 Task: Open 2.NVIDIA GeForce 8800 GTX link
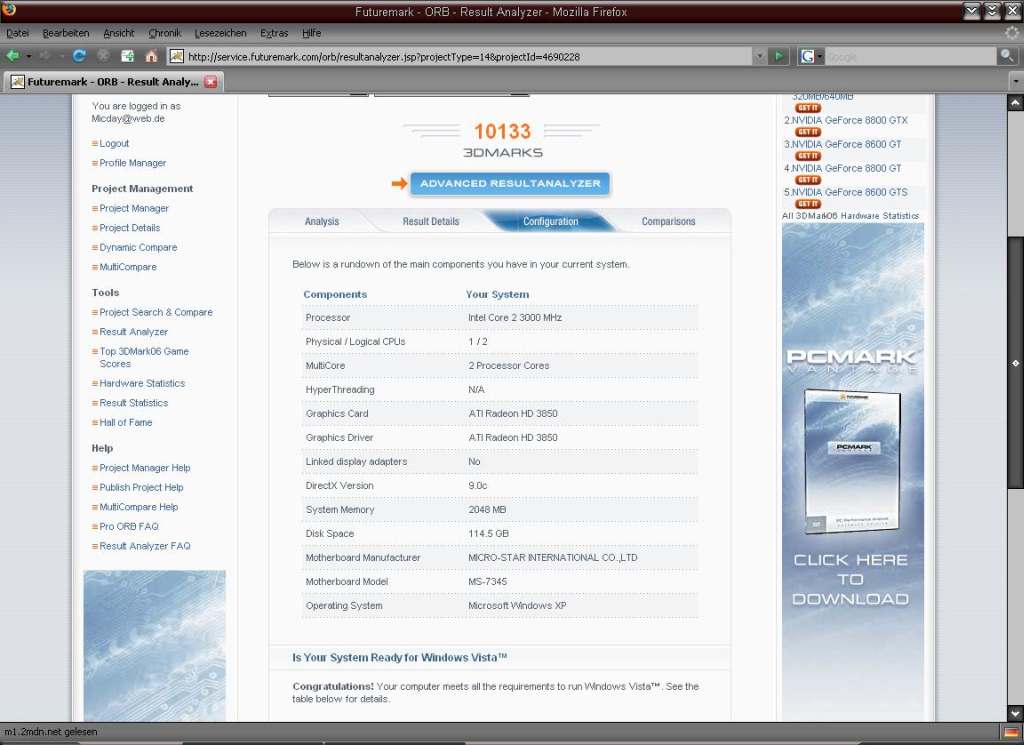click(846, 120)
